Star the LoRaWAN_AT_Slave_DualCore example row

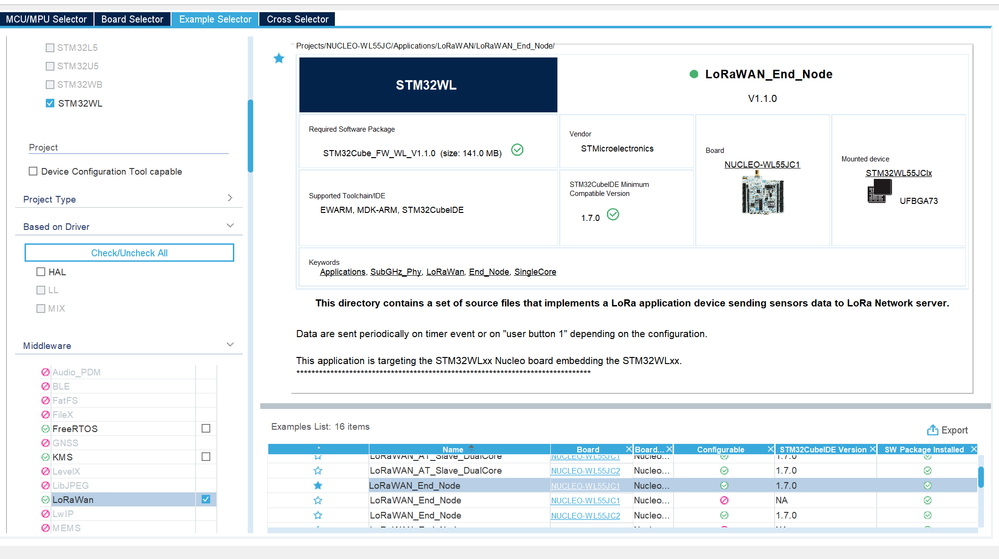click(317, 470)
